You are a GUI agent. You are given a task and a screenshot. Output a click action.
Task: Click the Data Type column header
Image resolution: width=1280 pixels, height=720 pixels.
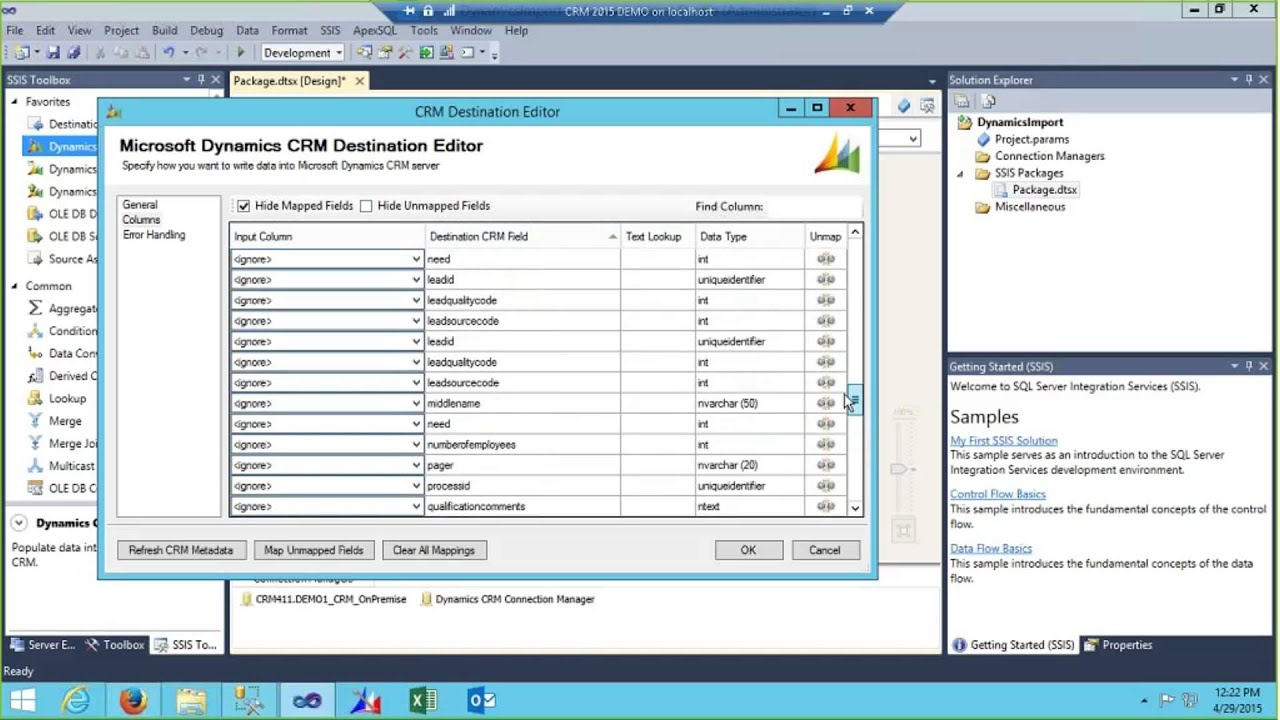pos(750,237)
